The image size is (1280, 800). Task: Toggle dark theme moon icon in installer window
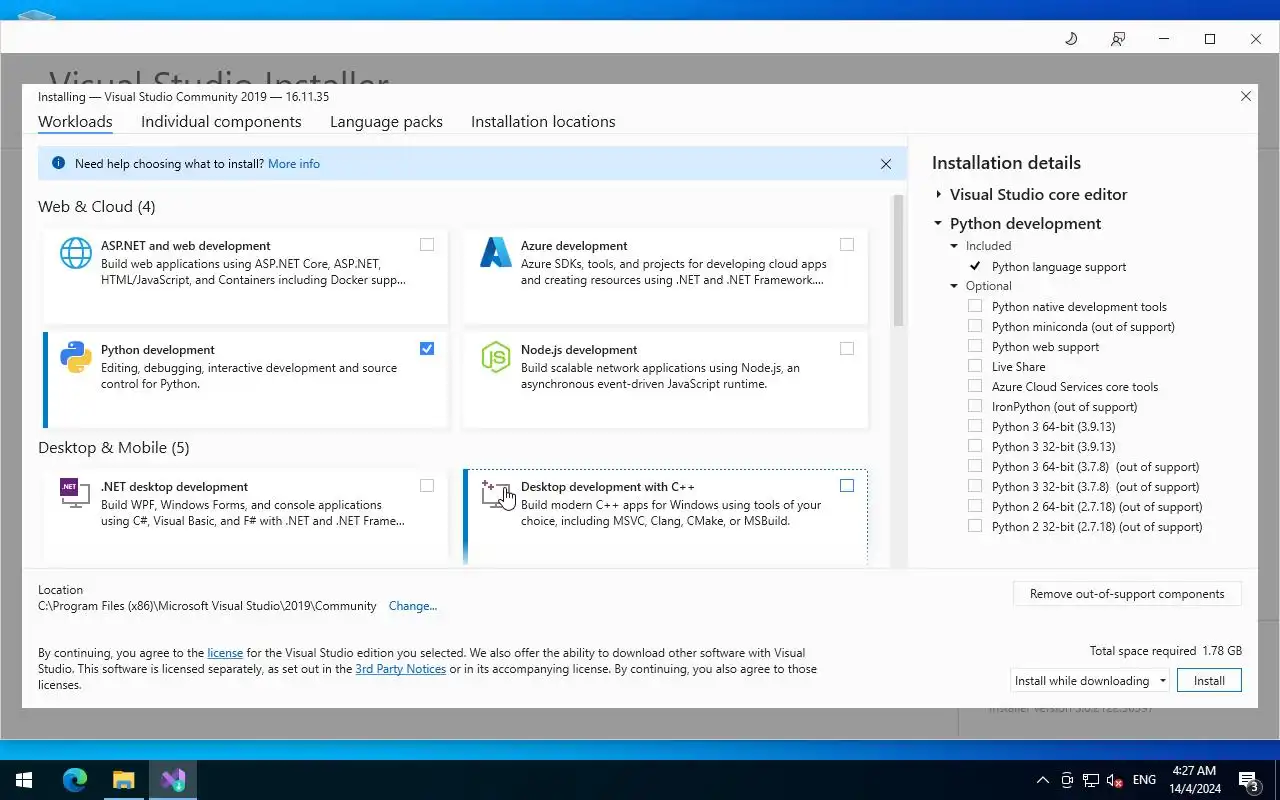point(1071,39)
